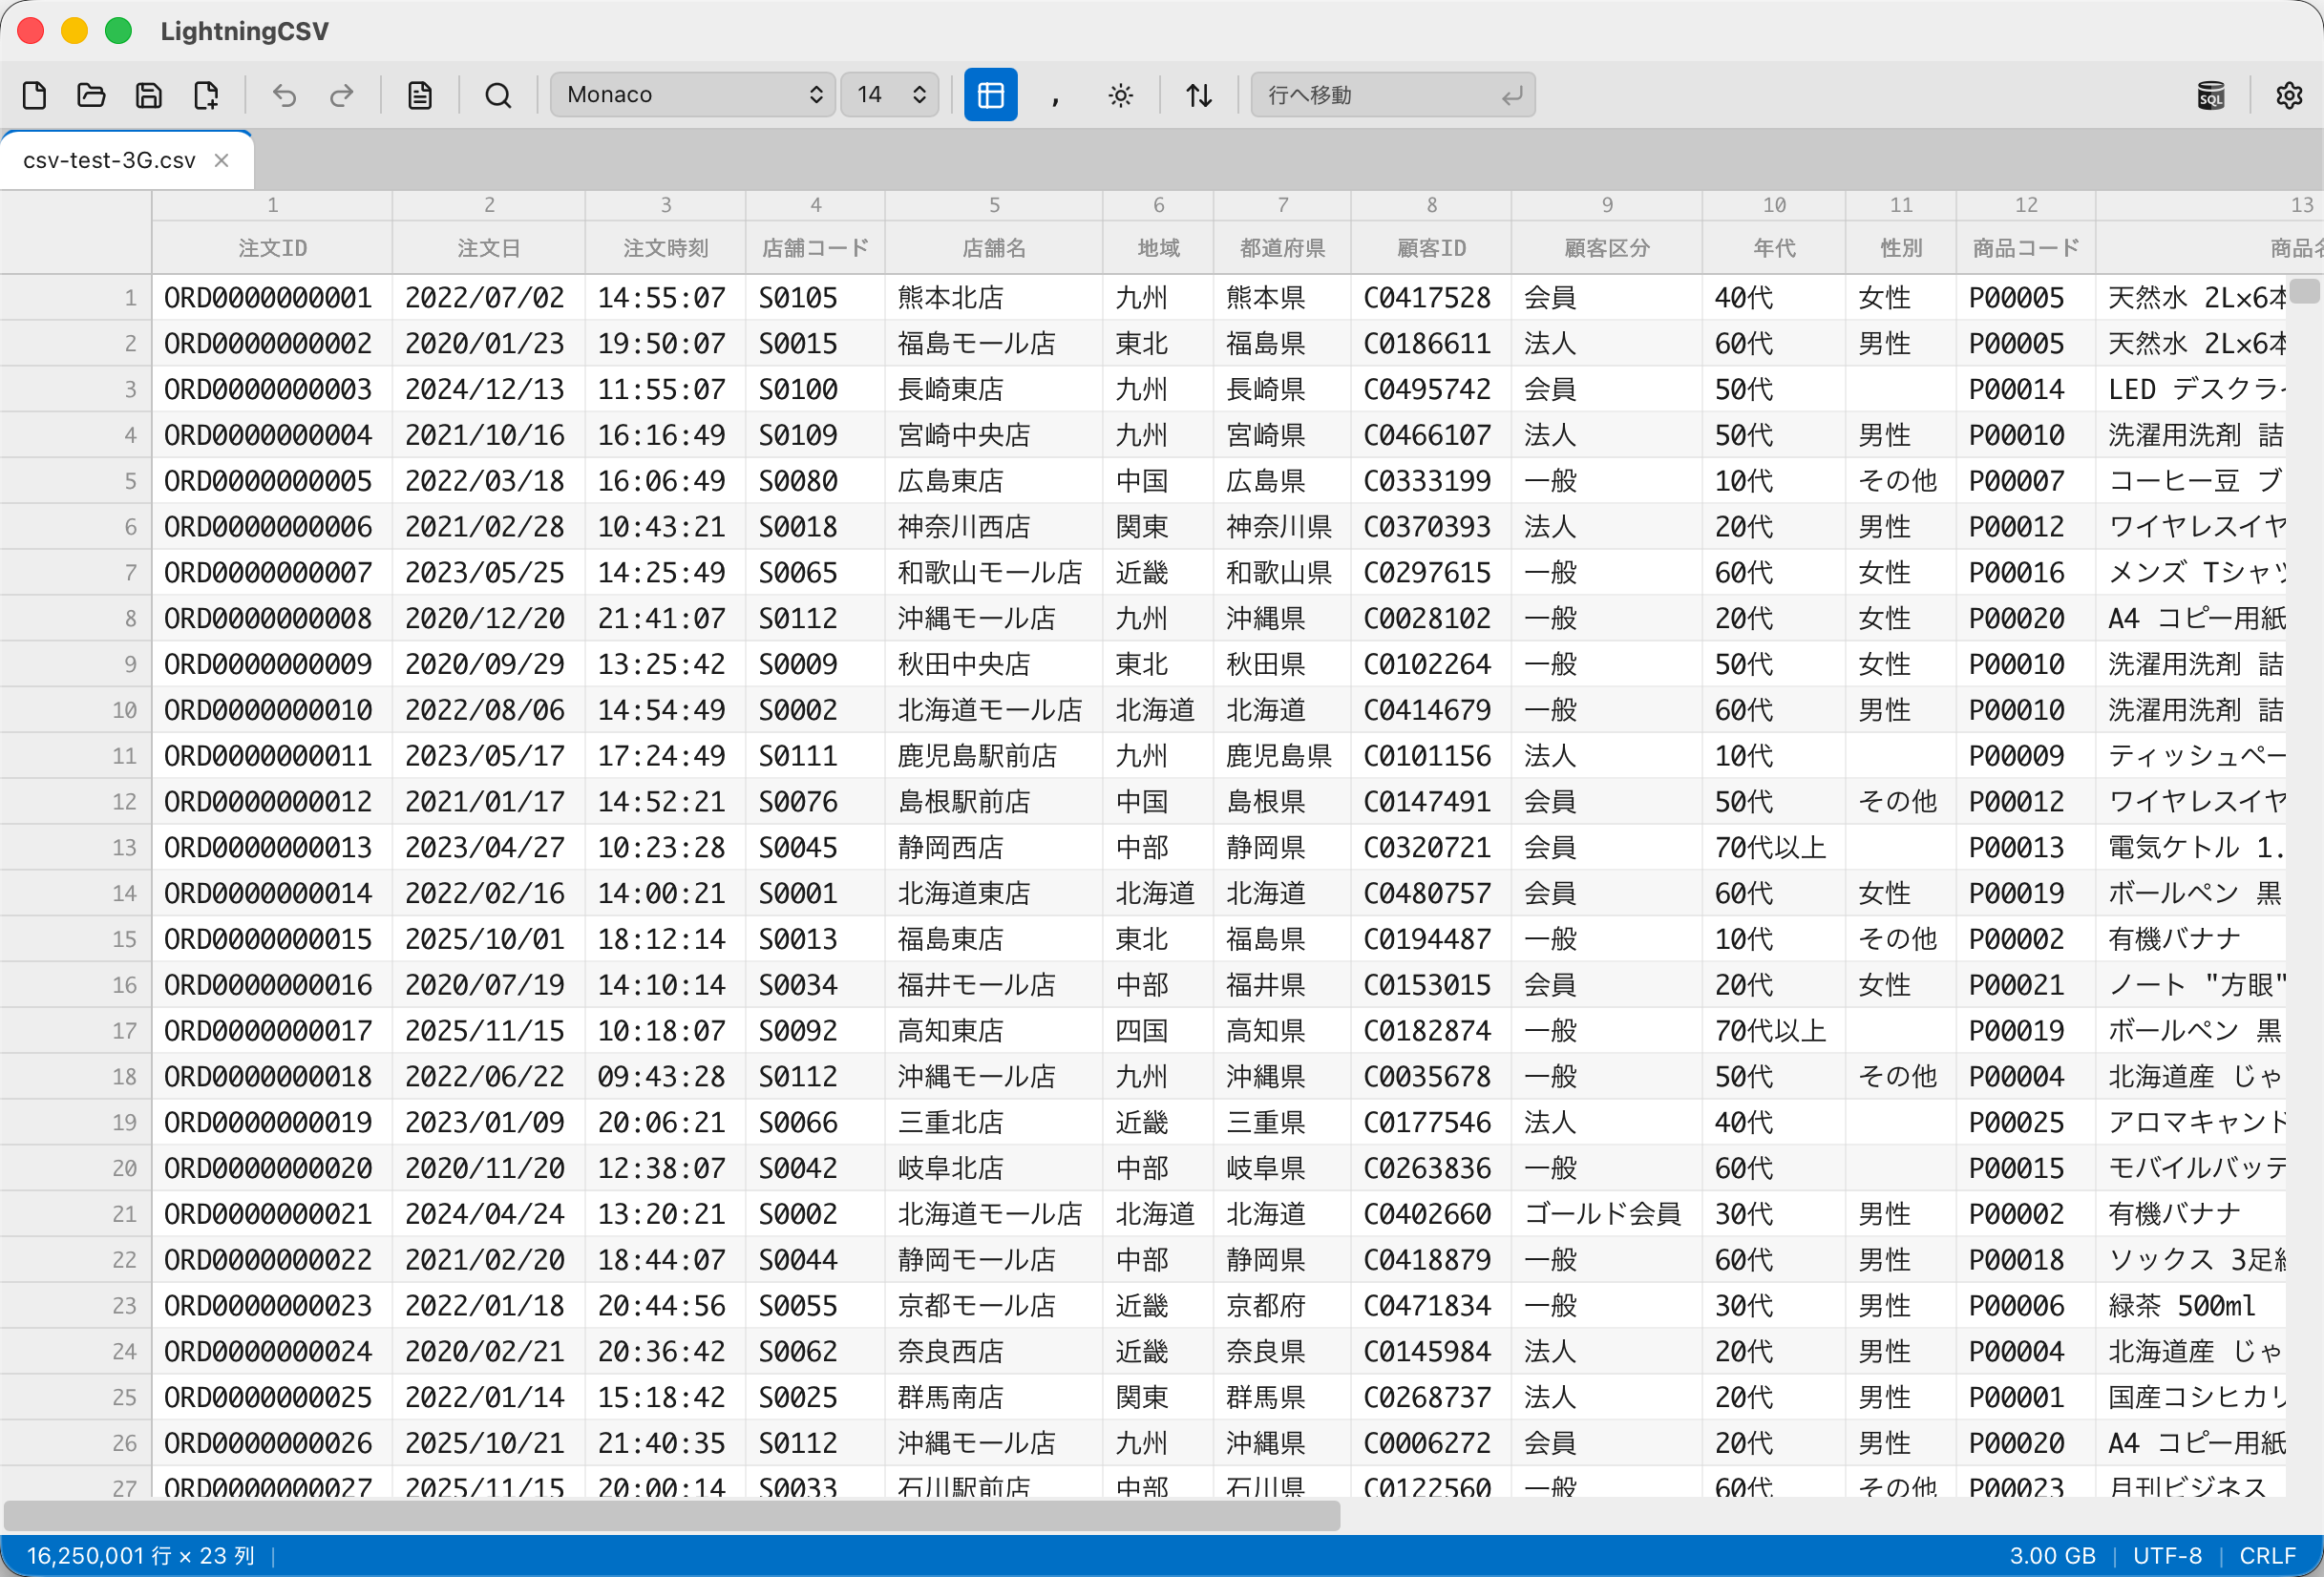Click the 3.00 GB file size indicator

(2052, 1556)
